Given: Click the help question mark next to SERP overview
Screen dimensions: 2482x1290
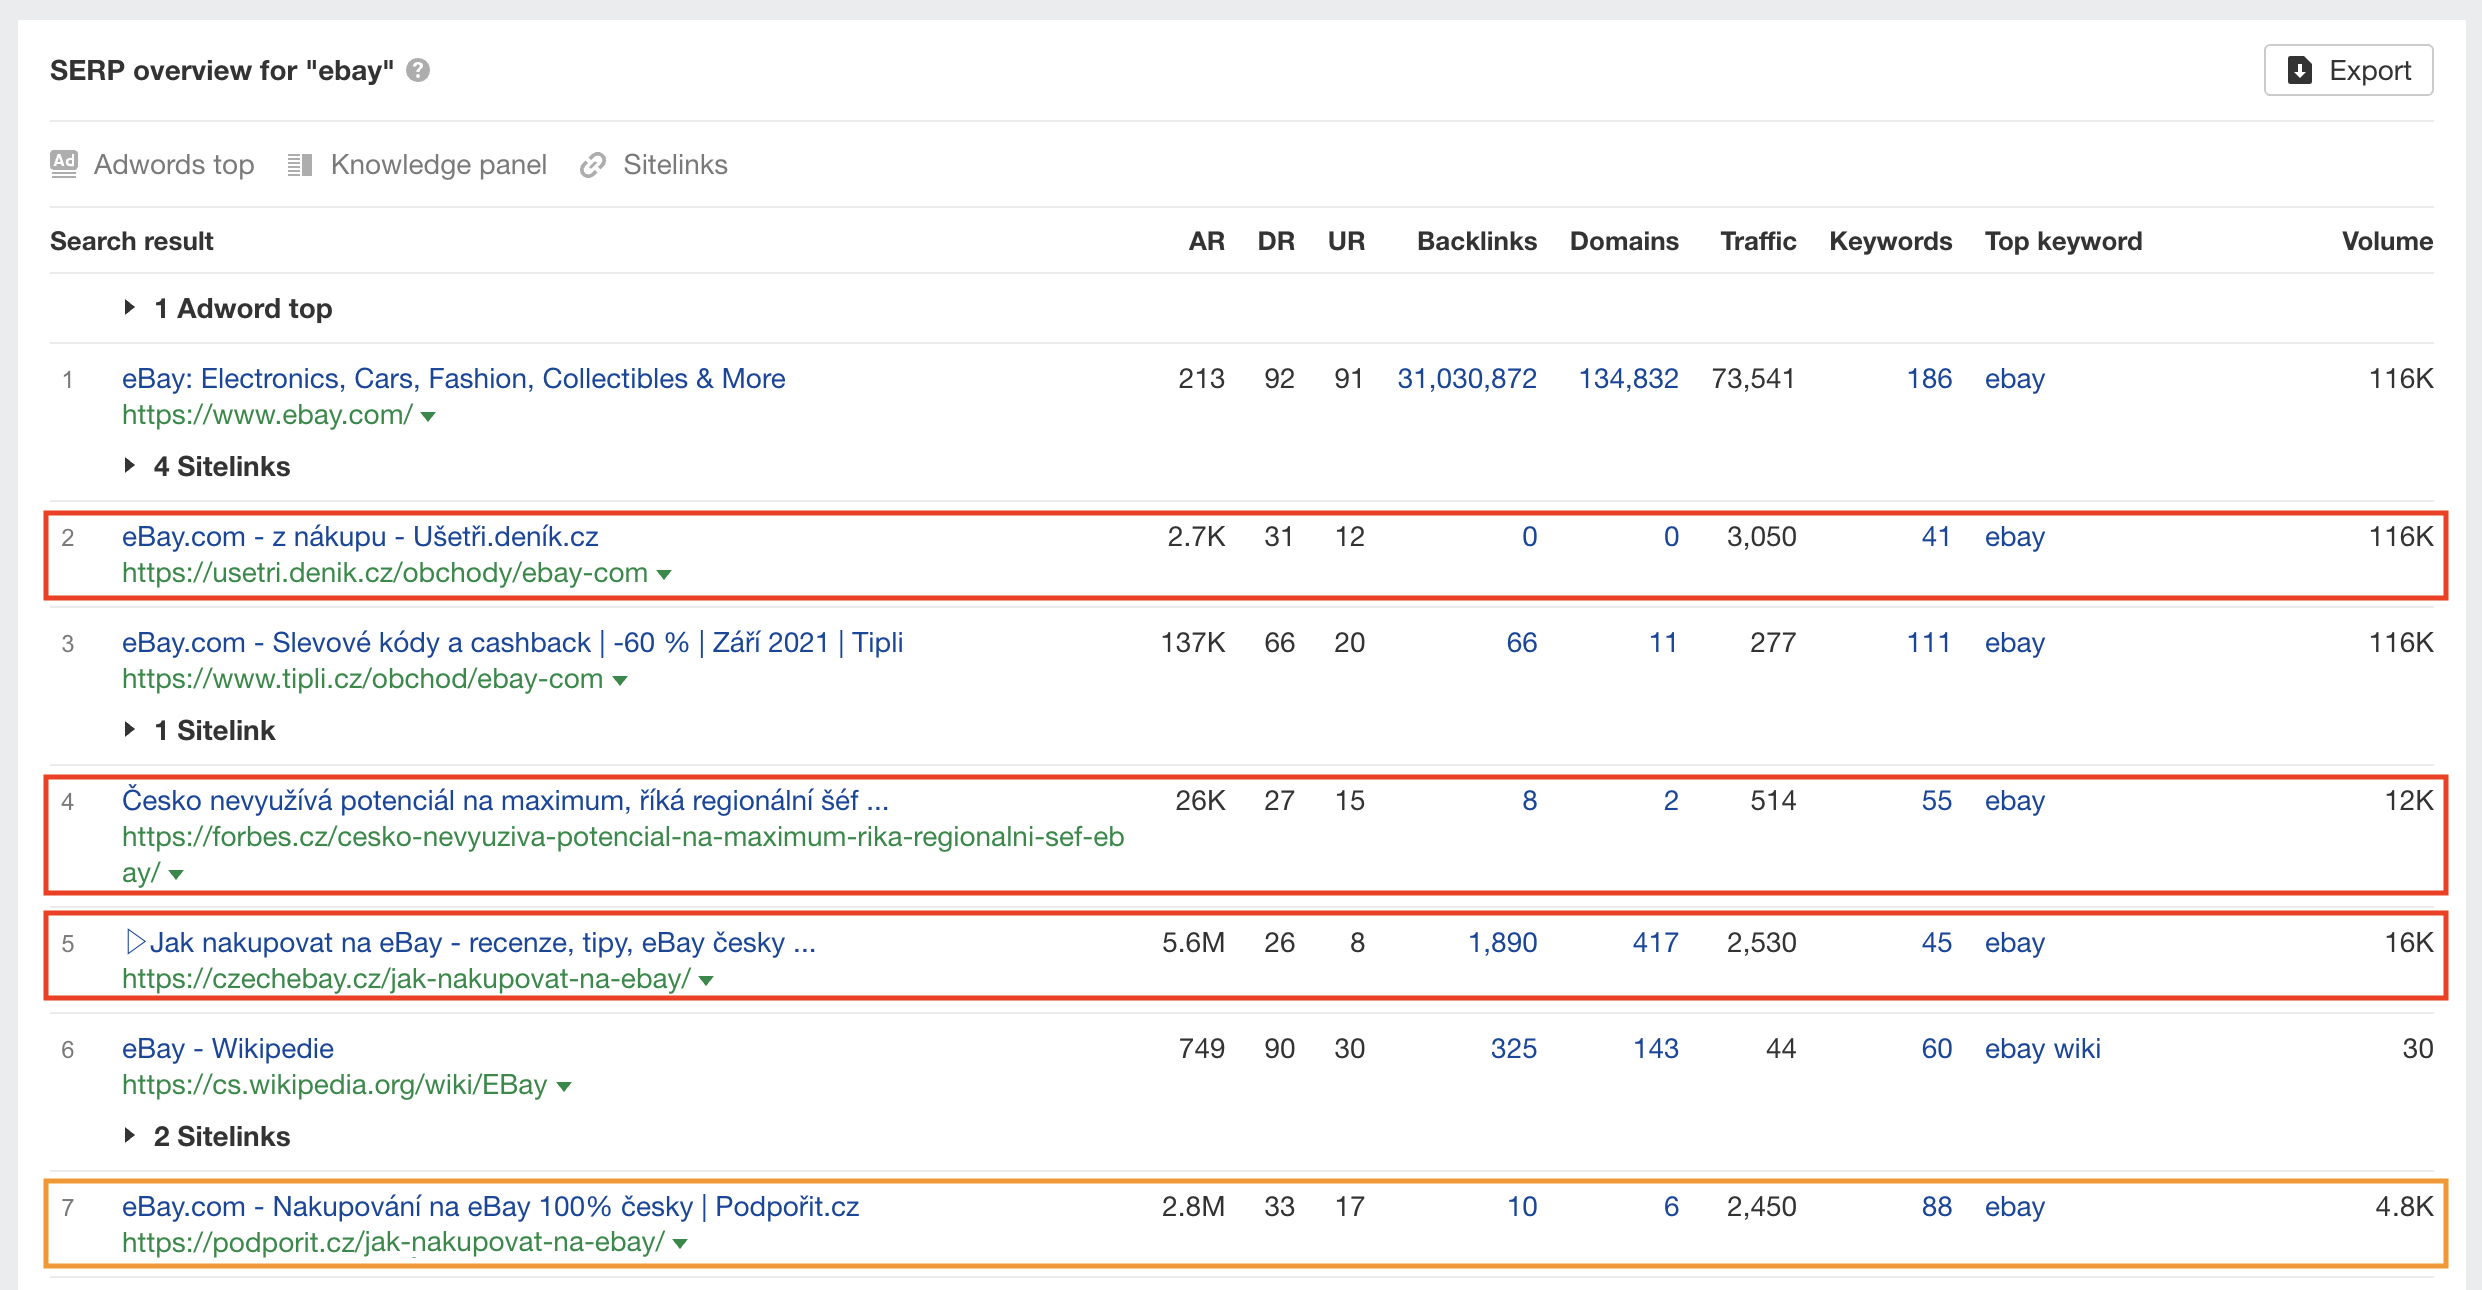Looking at the screenshot, I should [418, 70].
